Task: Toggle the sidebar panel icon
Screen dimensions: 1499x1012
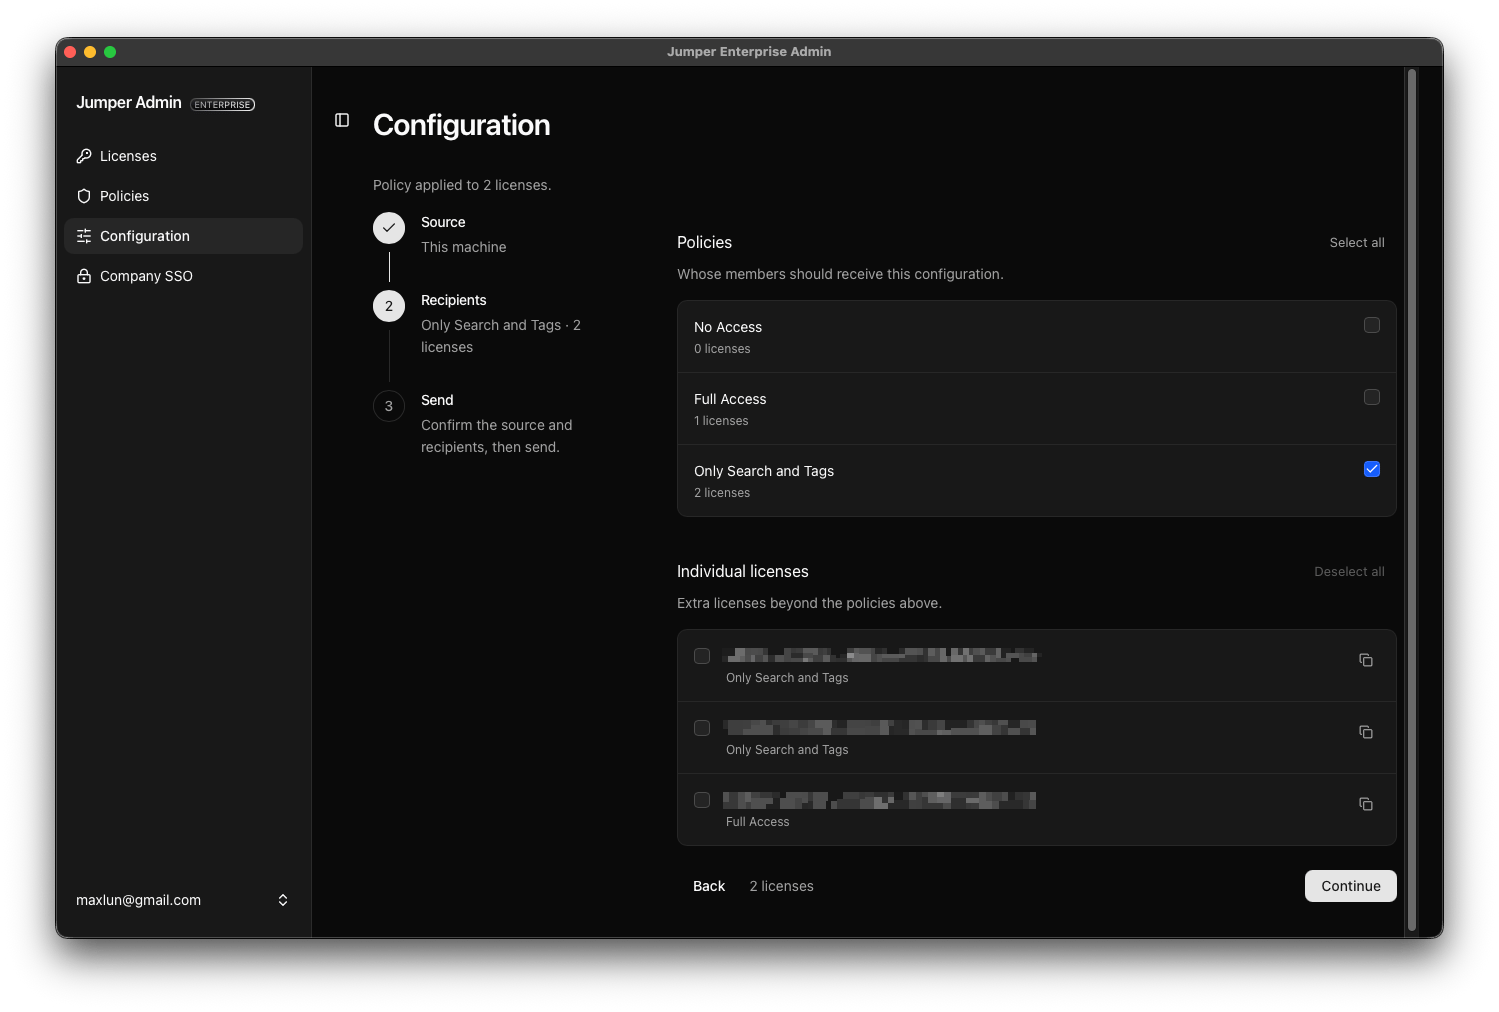Action: (342, 120)
